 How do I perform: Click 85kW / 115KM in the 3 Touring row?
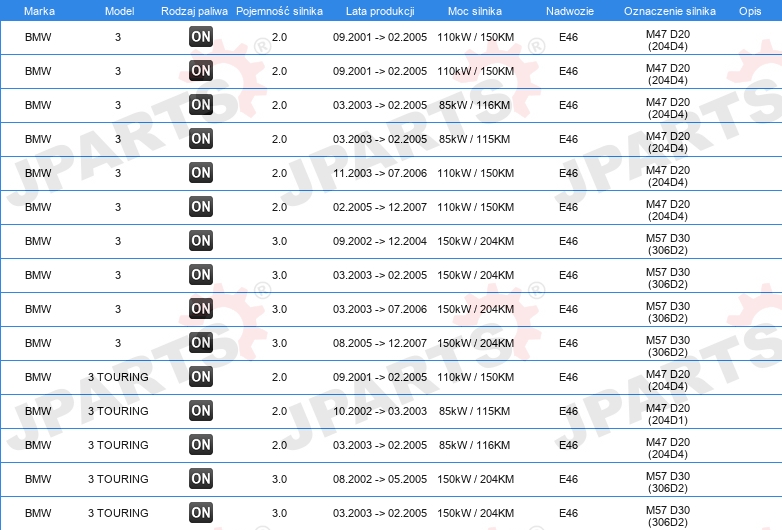(474, 411)
